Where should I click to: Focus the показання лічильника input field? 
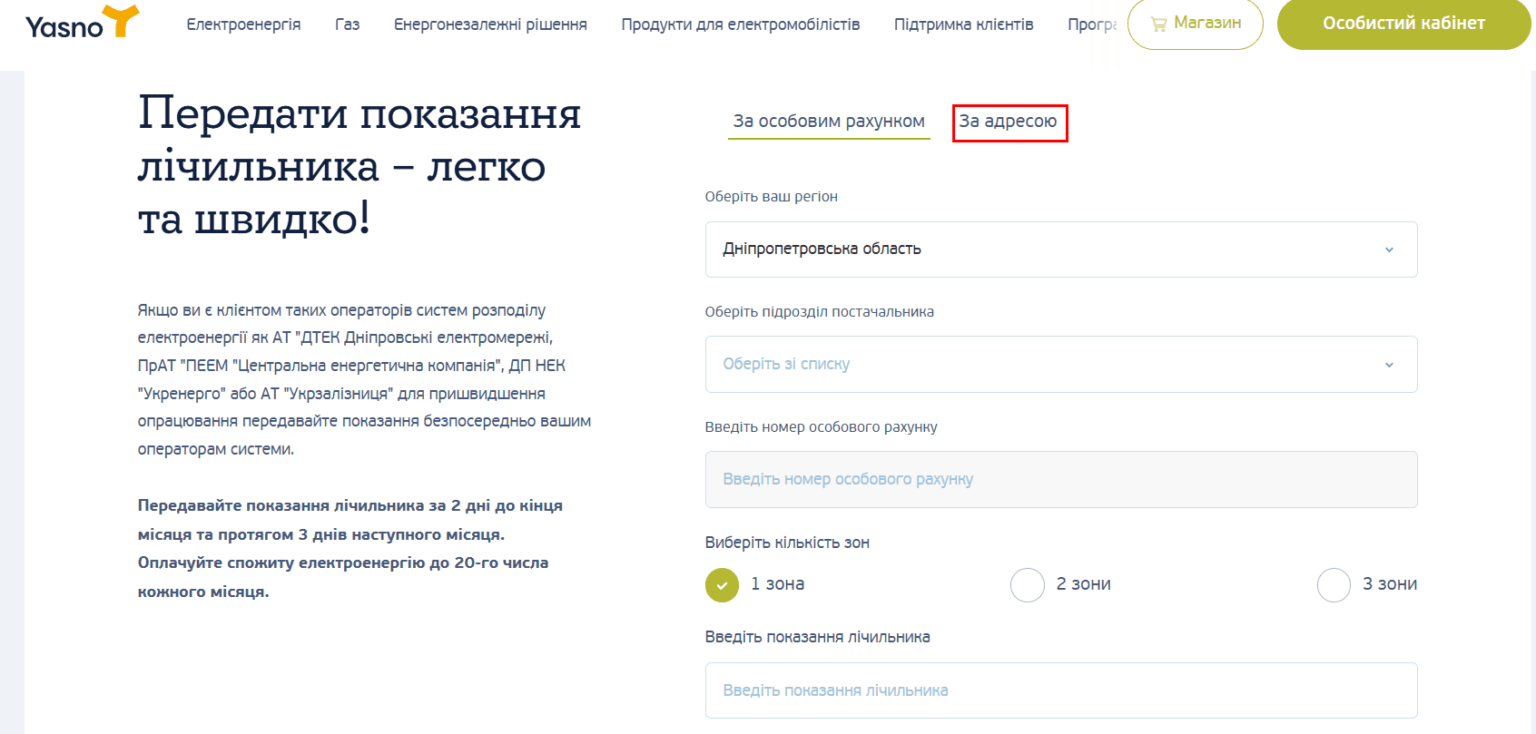point(1060,690)
